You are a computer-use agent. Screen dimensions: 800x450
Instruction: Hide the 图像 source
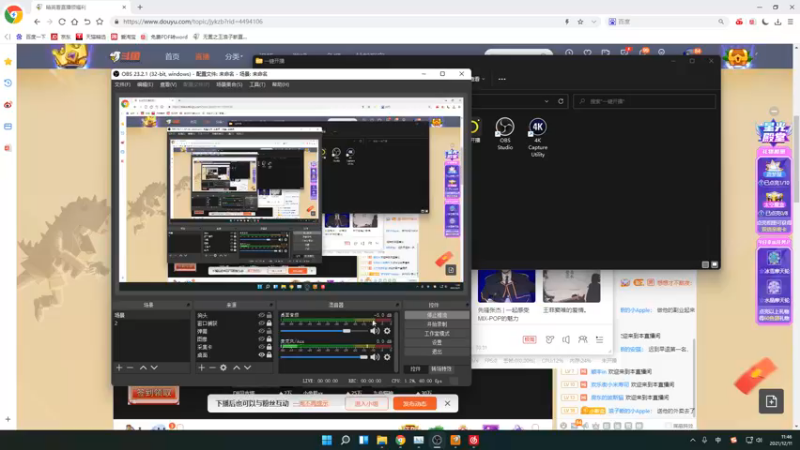point(261,339)
